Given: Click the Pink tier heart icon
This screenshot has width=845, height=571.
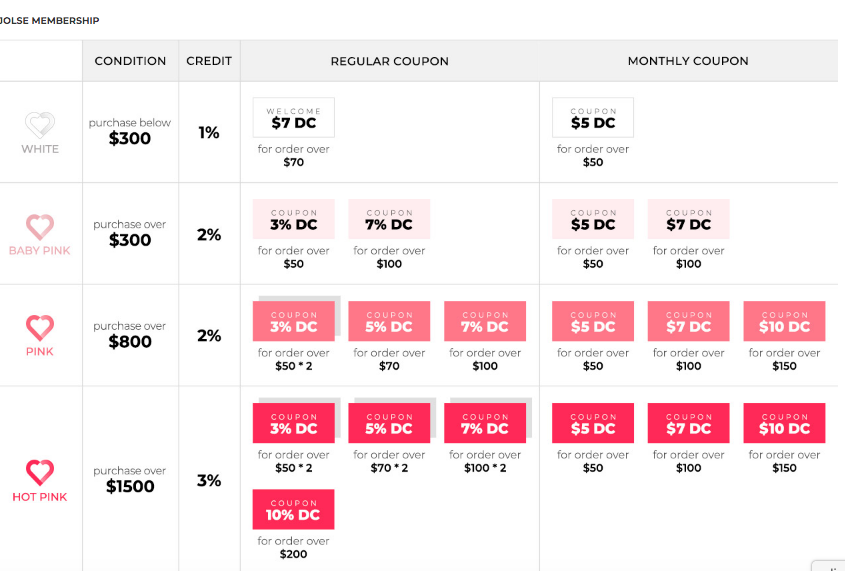Looking at the screenshot, I should point(40,328).
